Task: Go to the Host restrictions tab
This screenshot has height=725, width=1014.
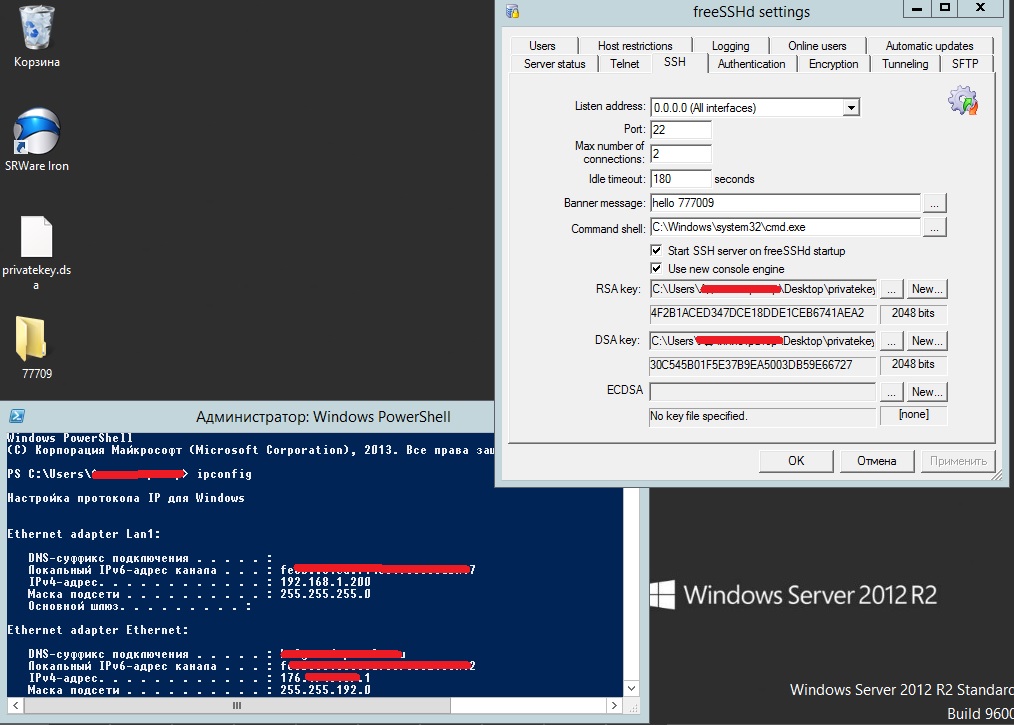Action: point(635,46)
